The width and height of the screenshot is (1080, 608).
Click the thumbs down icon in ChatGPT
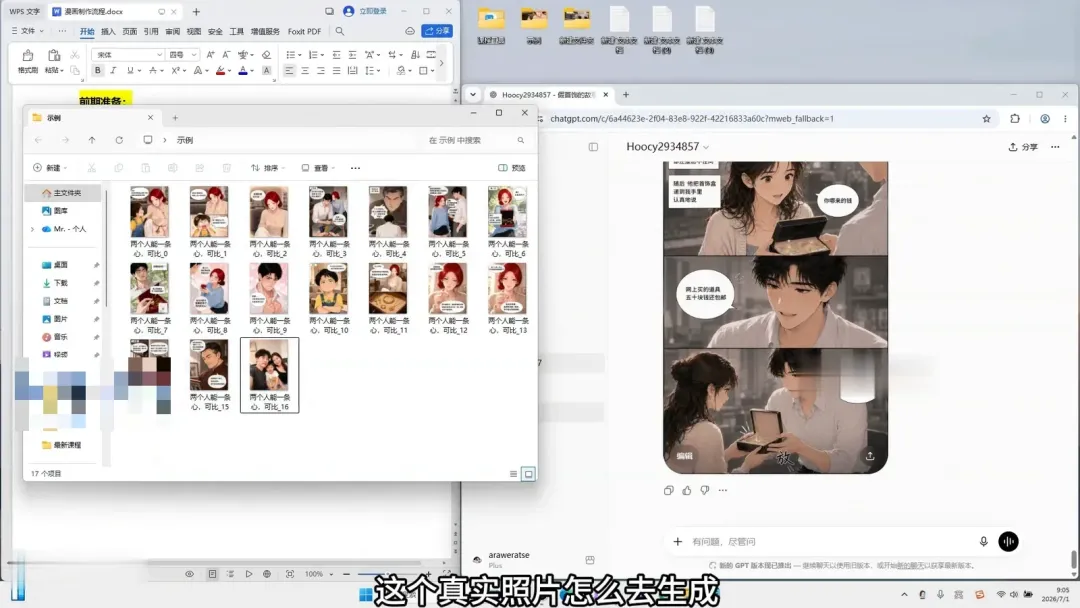point(705,490)
